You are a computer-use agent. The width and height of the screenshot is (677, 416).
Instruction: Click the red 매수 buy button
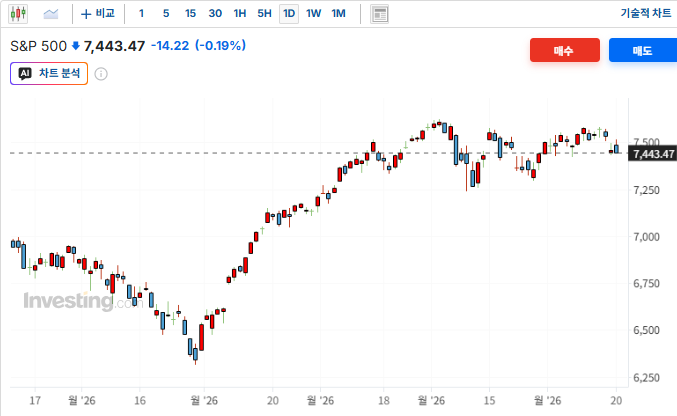565,50
